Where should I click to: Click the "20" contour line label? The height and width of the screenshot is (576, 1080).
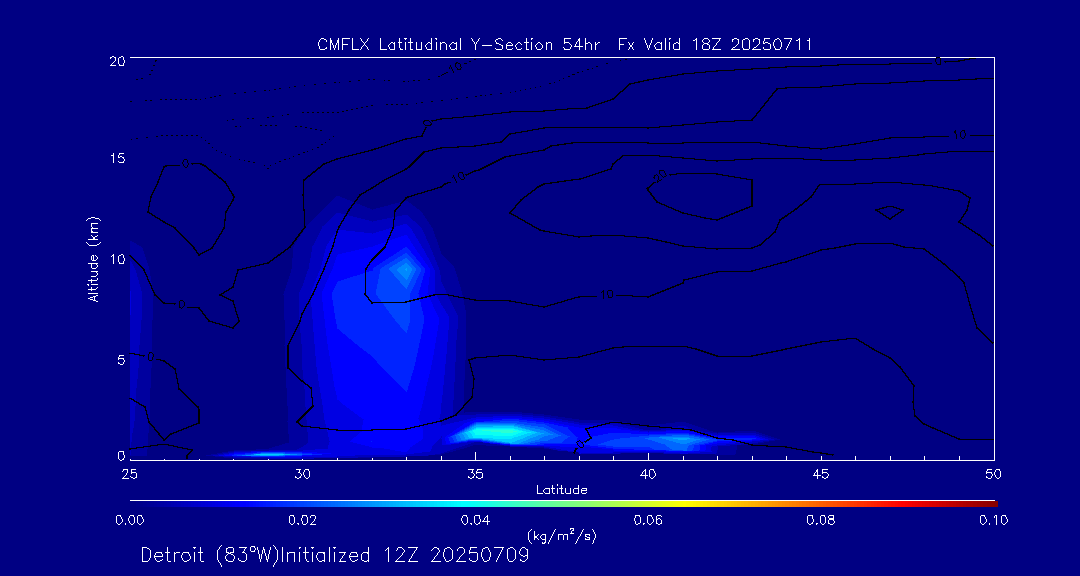tap(660, 177)
